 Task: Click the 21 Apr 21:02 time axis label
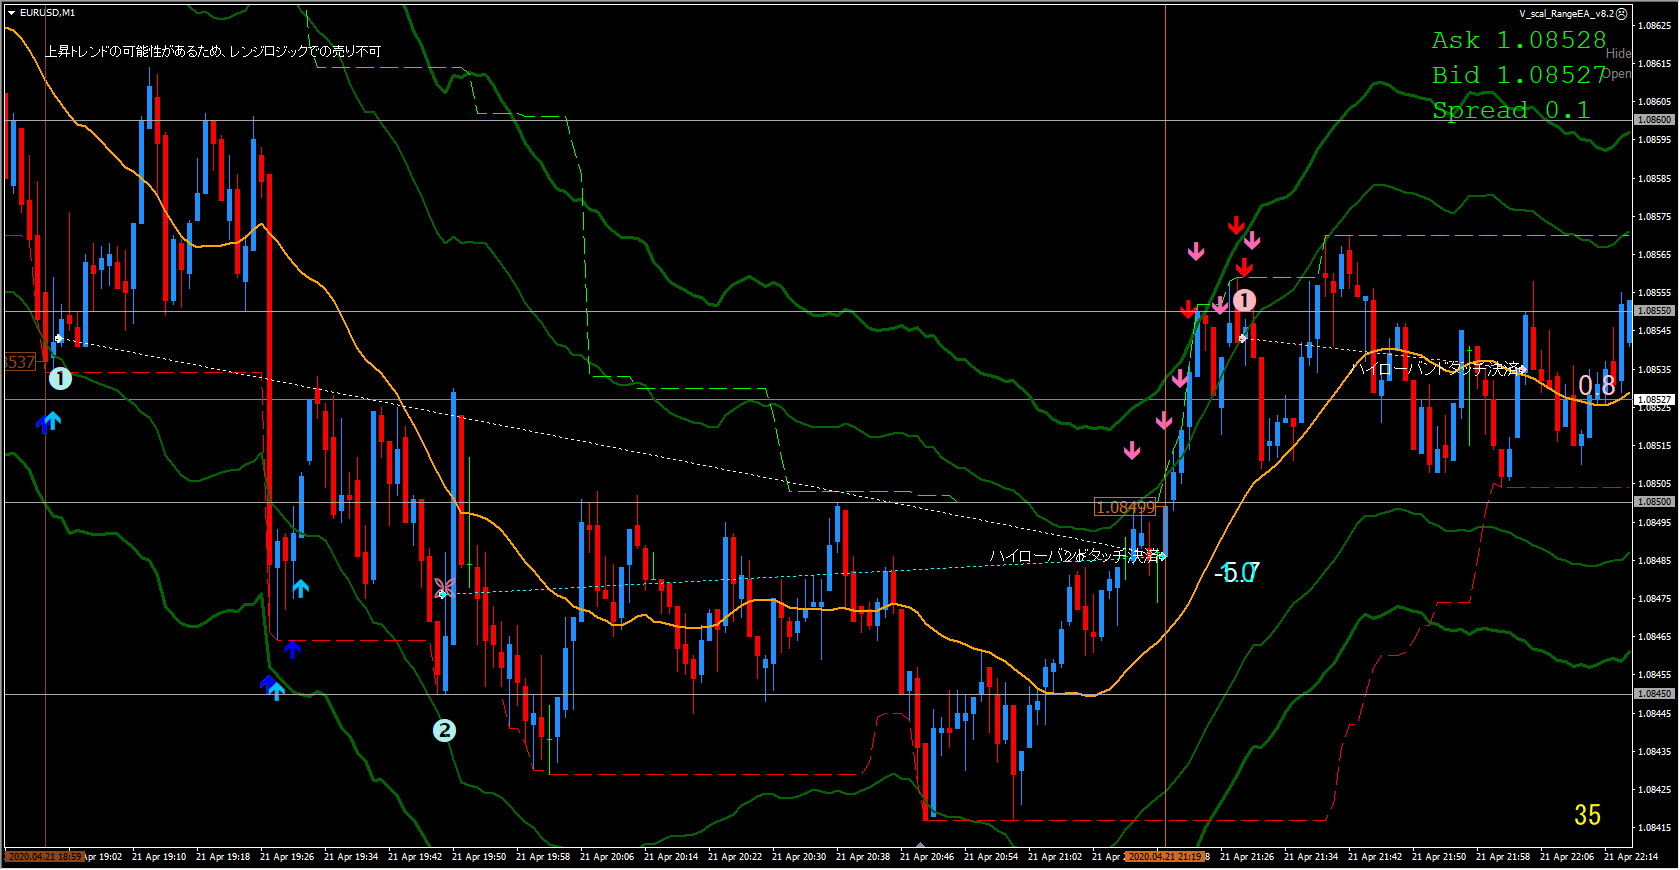click(1055, 857)
